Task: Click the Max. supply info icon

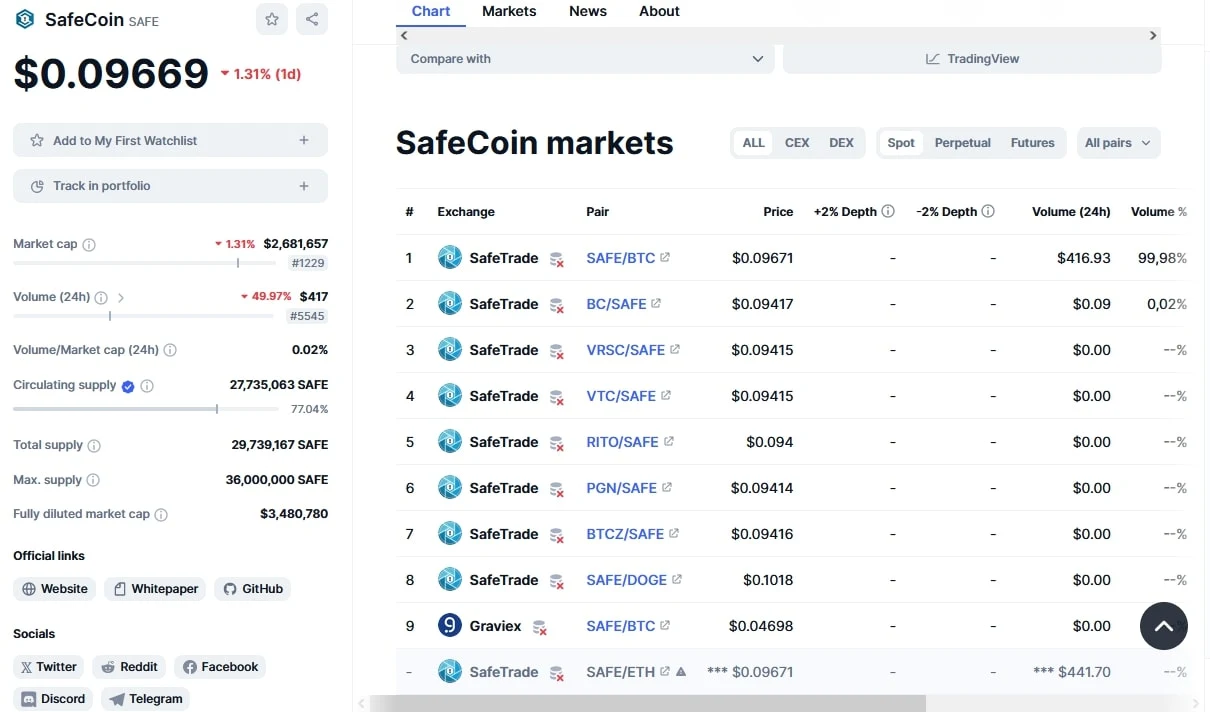Action: click(x=93, y=481)
